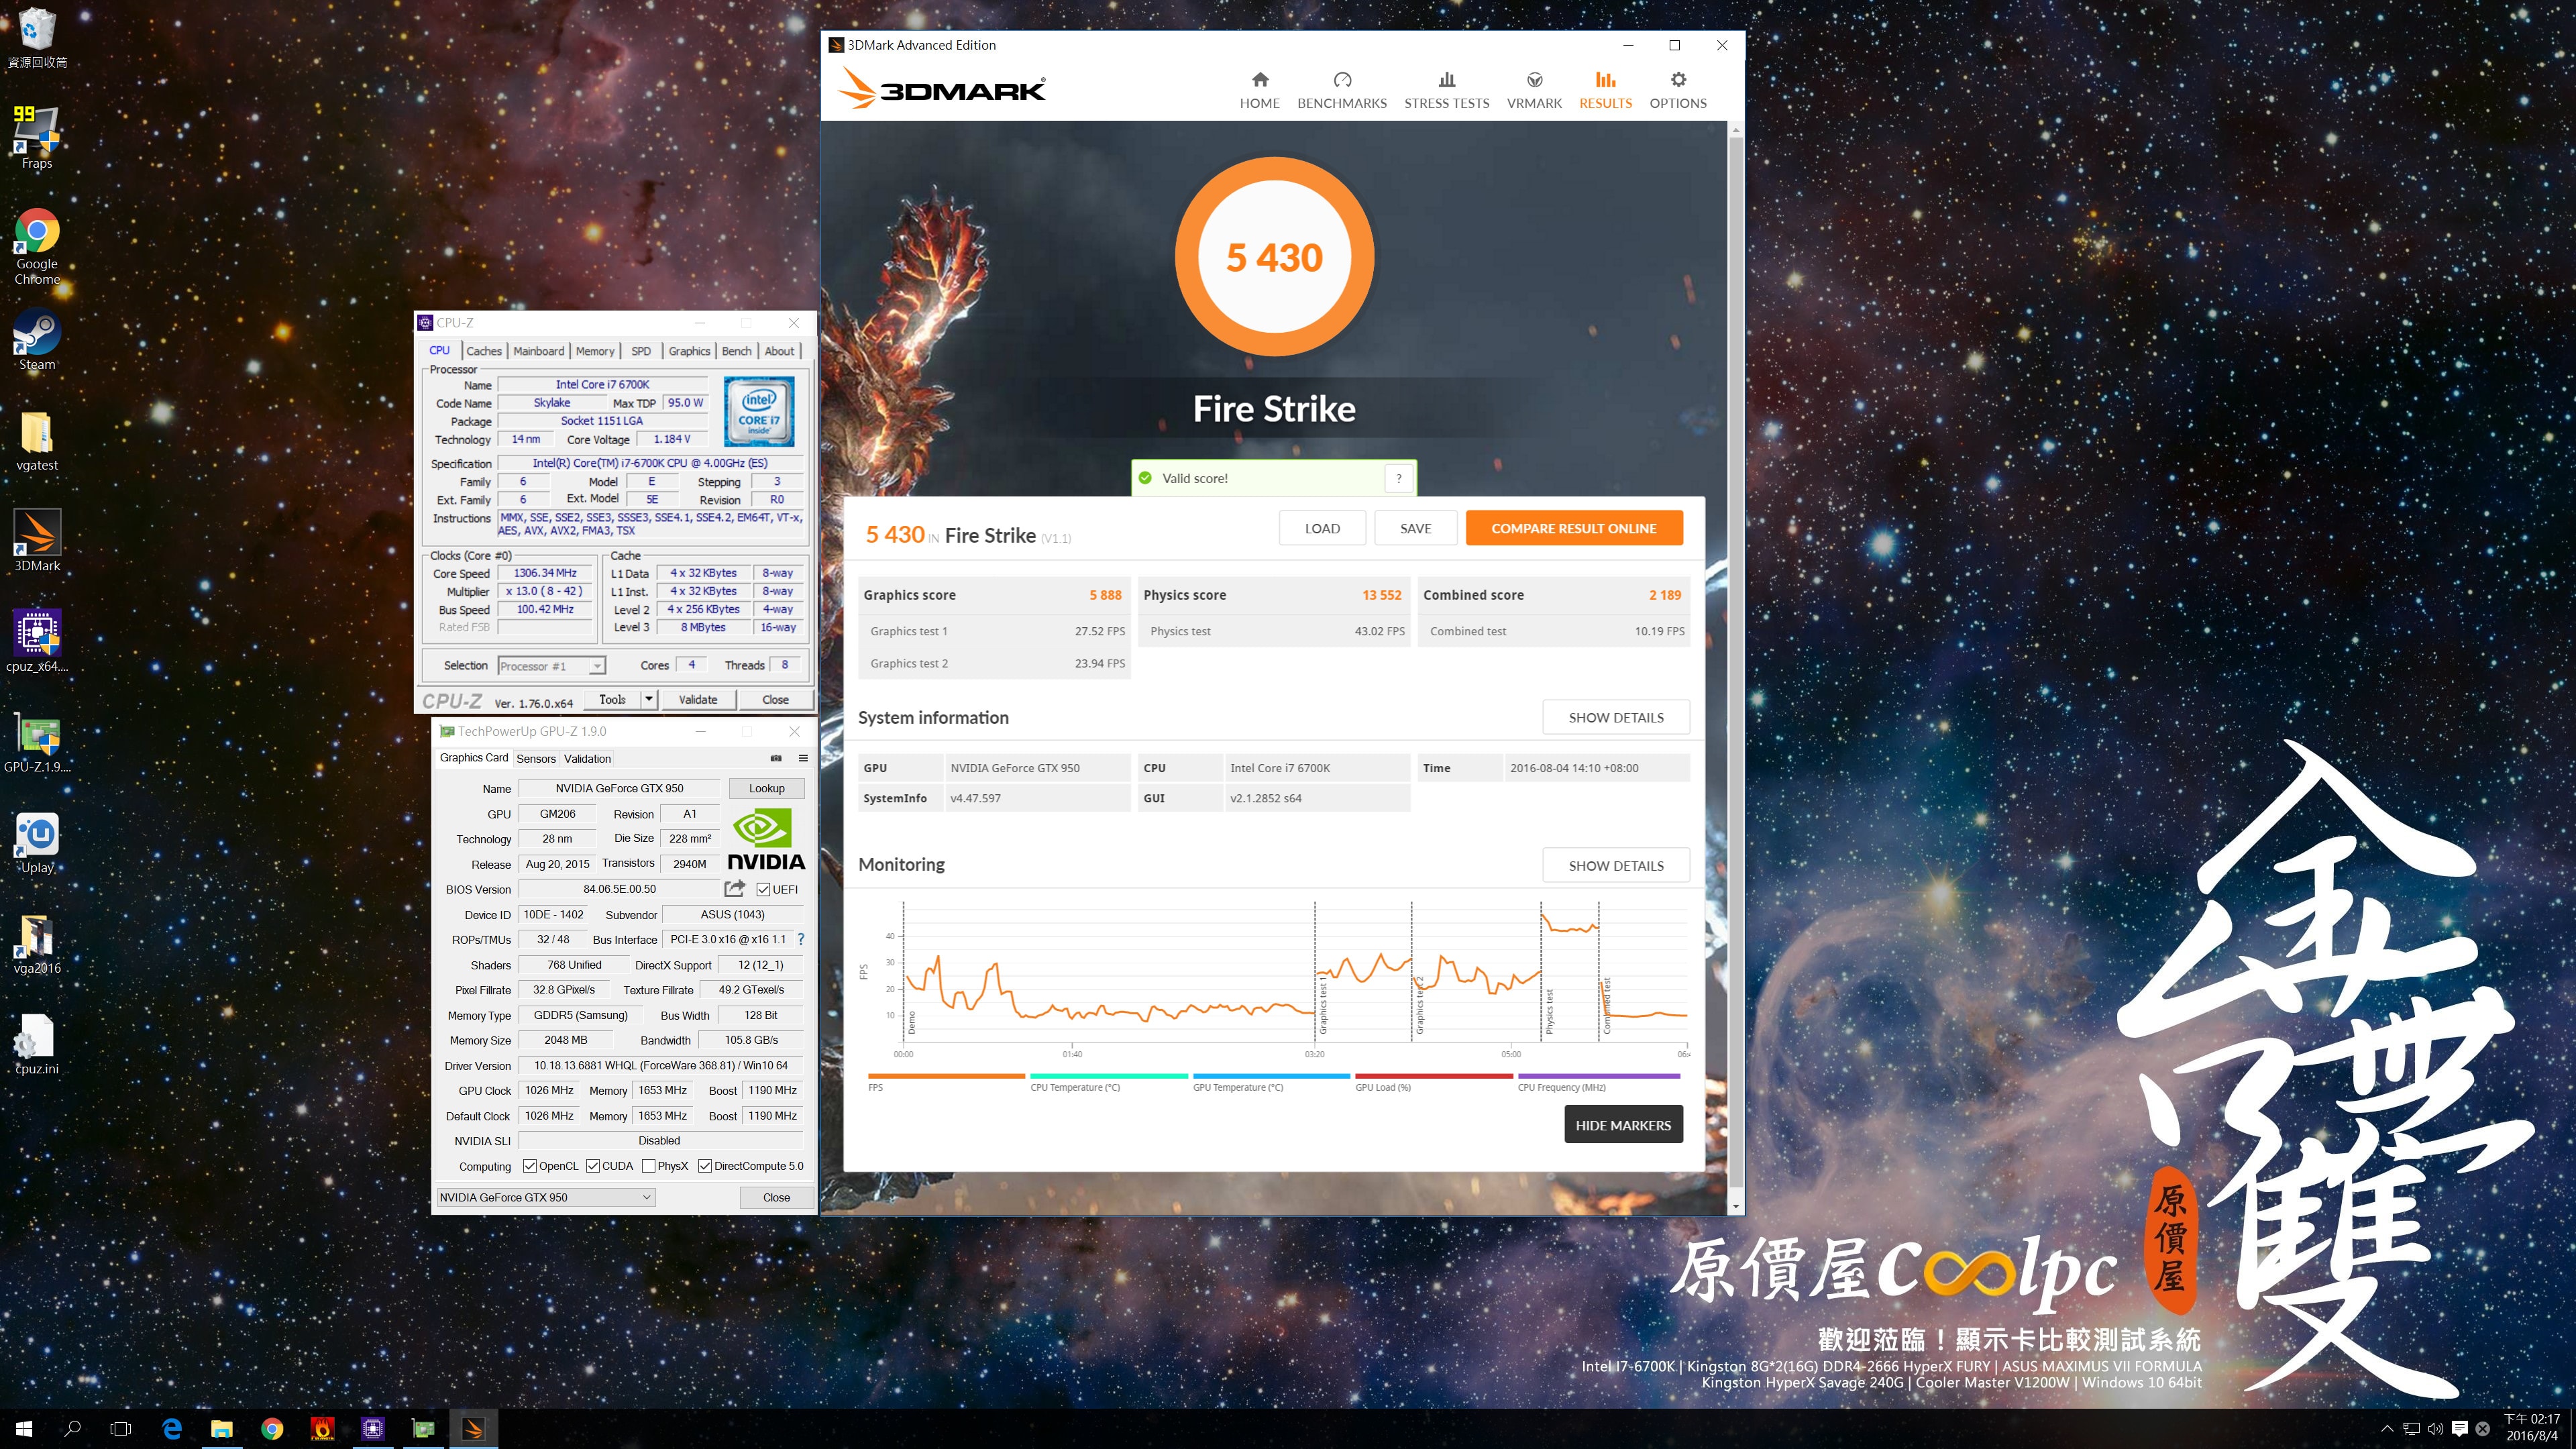
Task: Switch to CPU-Z Bench tab
Action: point(736,351)
